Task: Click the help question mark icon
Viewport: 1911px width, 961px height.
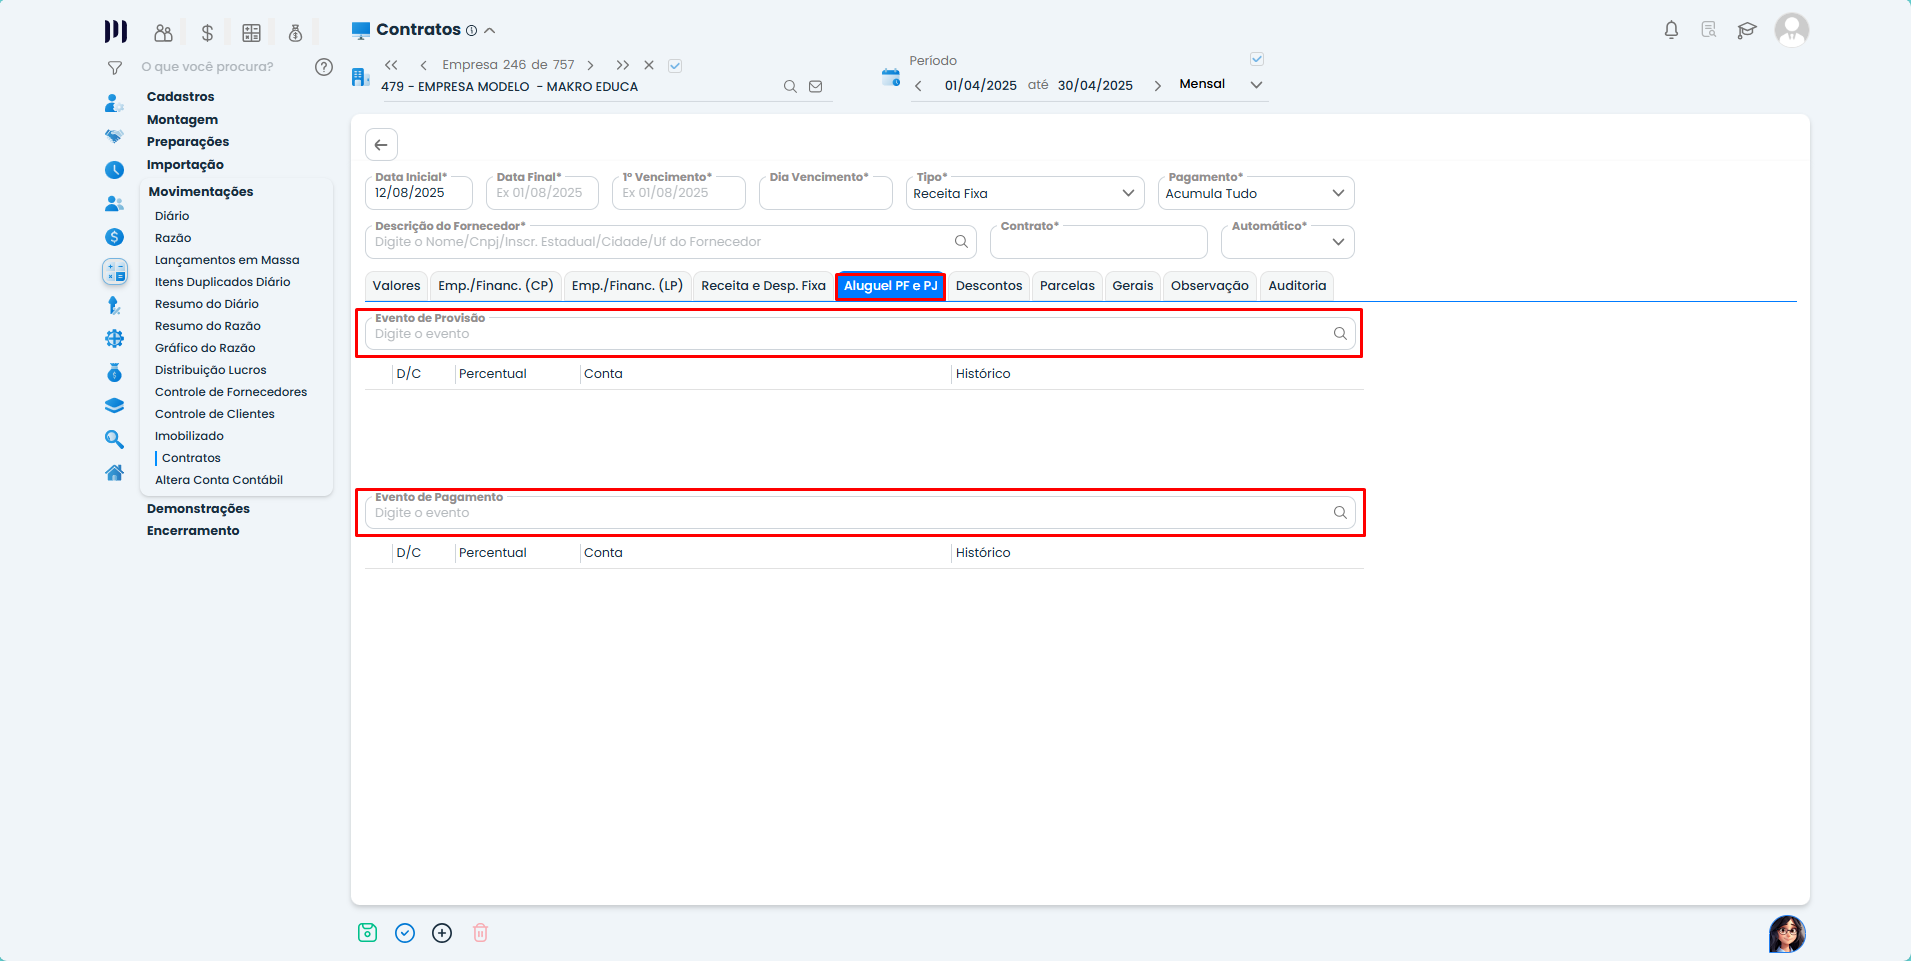Action: 324,67
